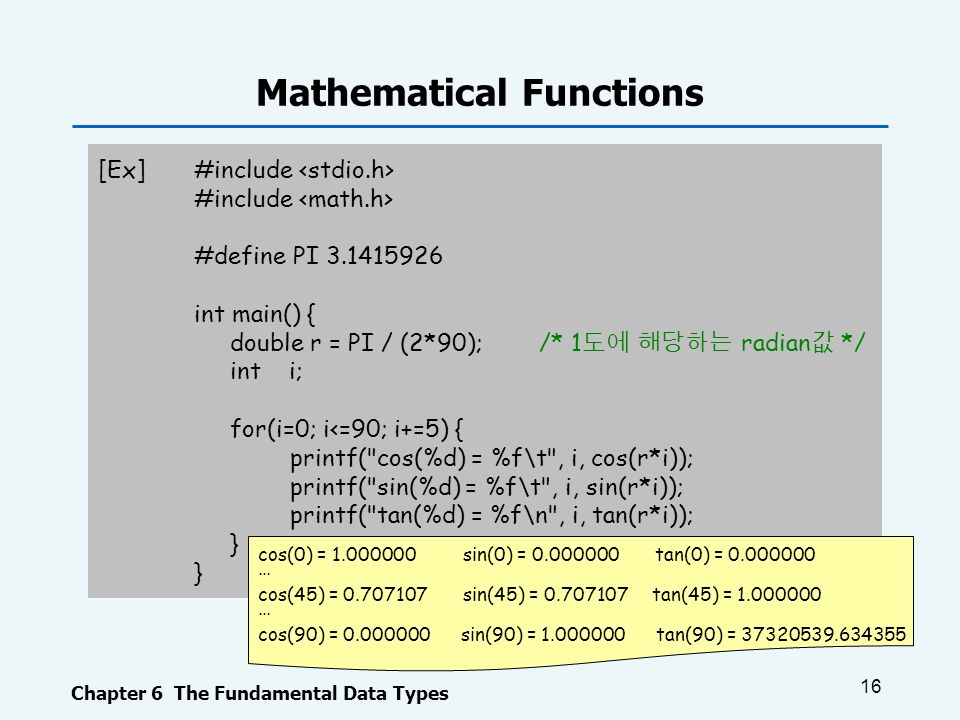
Task: Select the printf line with "tan(%d)"
Action: 492,515
